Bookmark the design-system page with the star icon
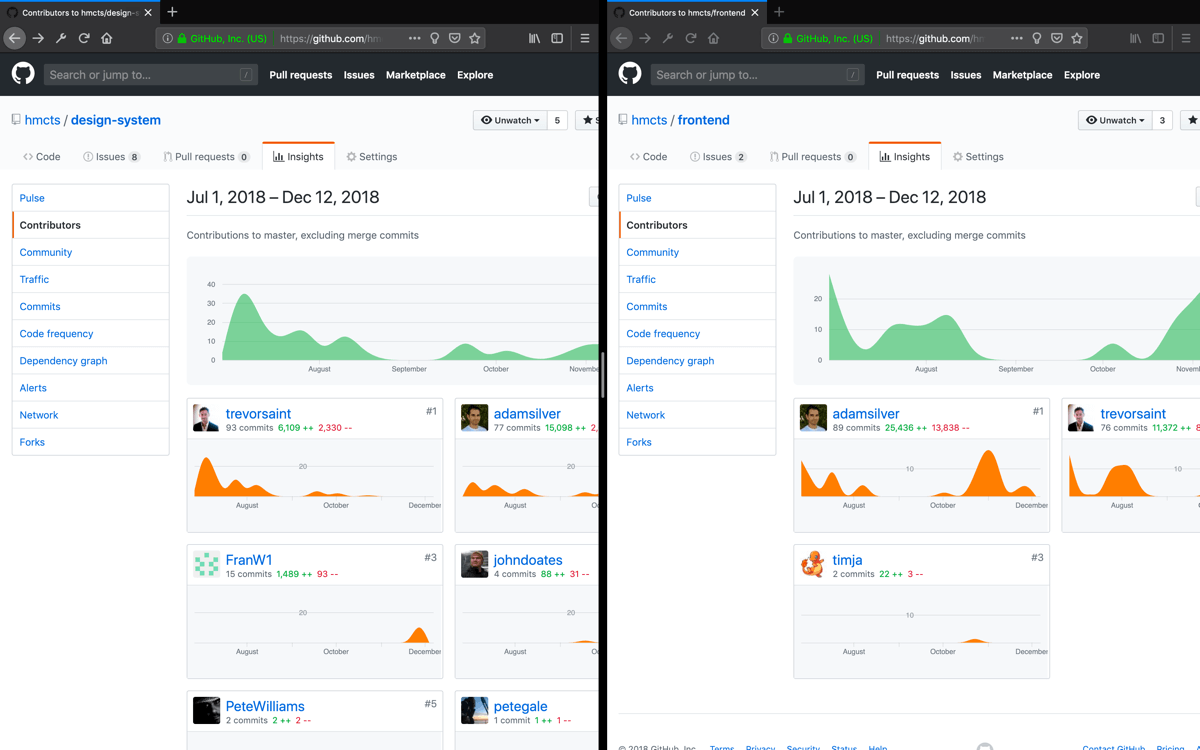Screen dimensions: 1200x750 coord(475,38)
